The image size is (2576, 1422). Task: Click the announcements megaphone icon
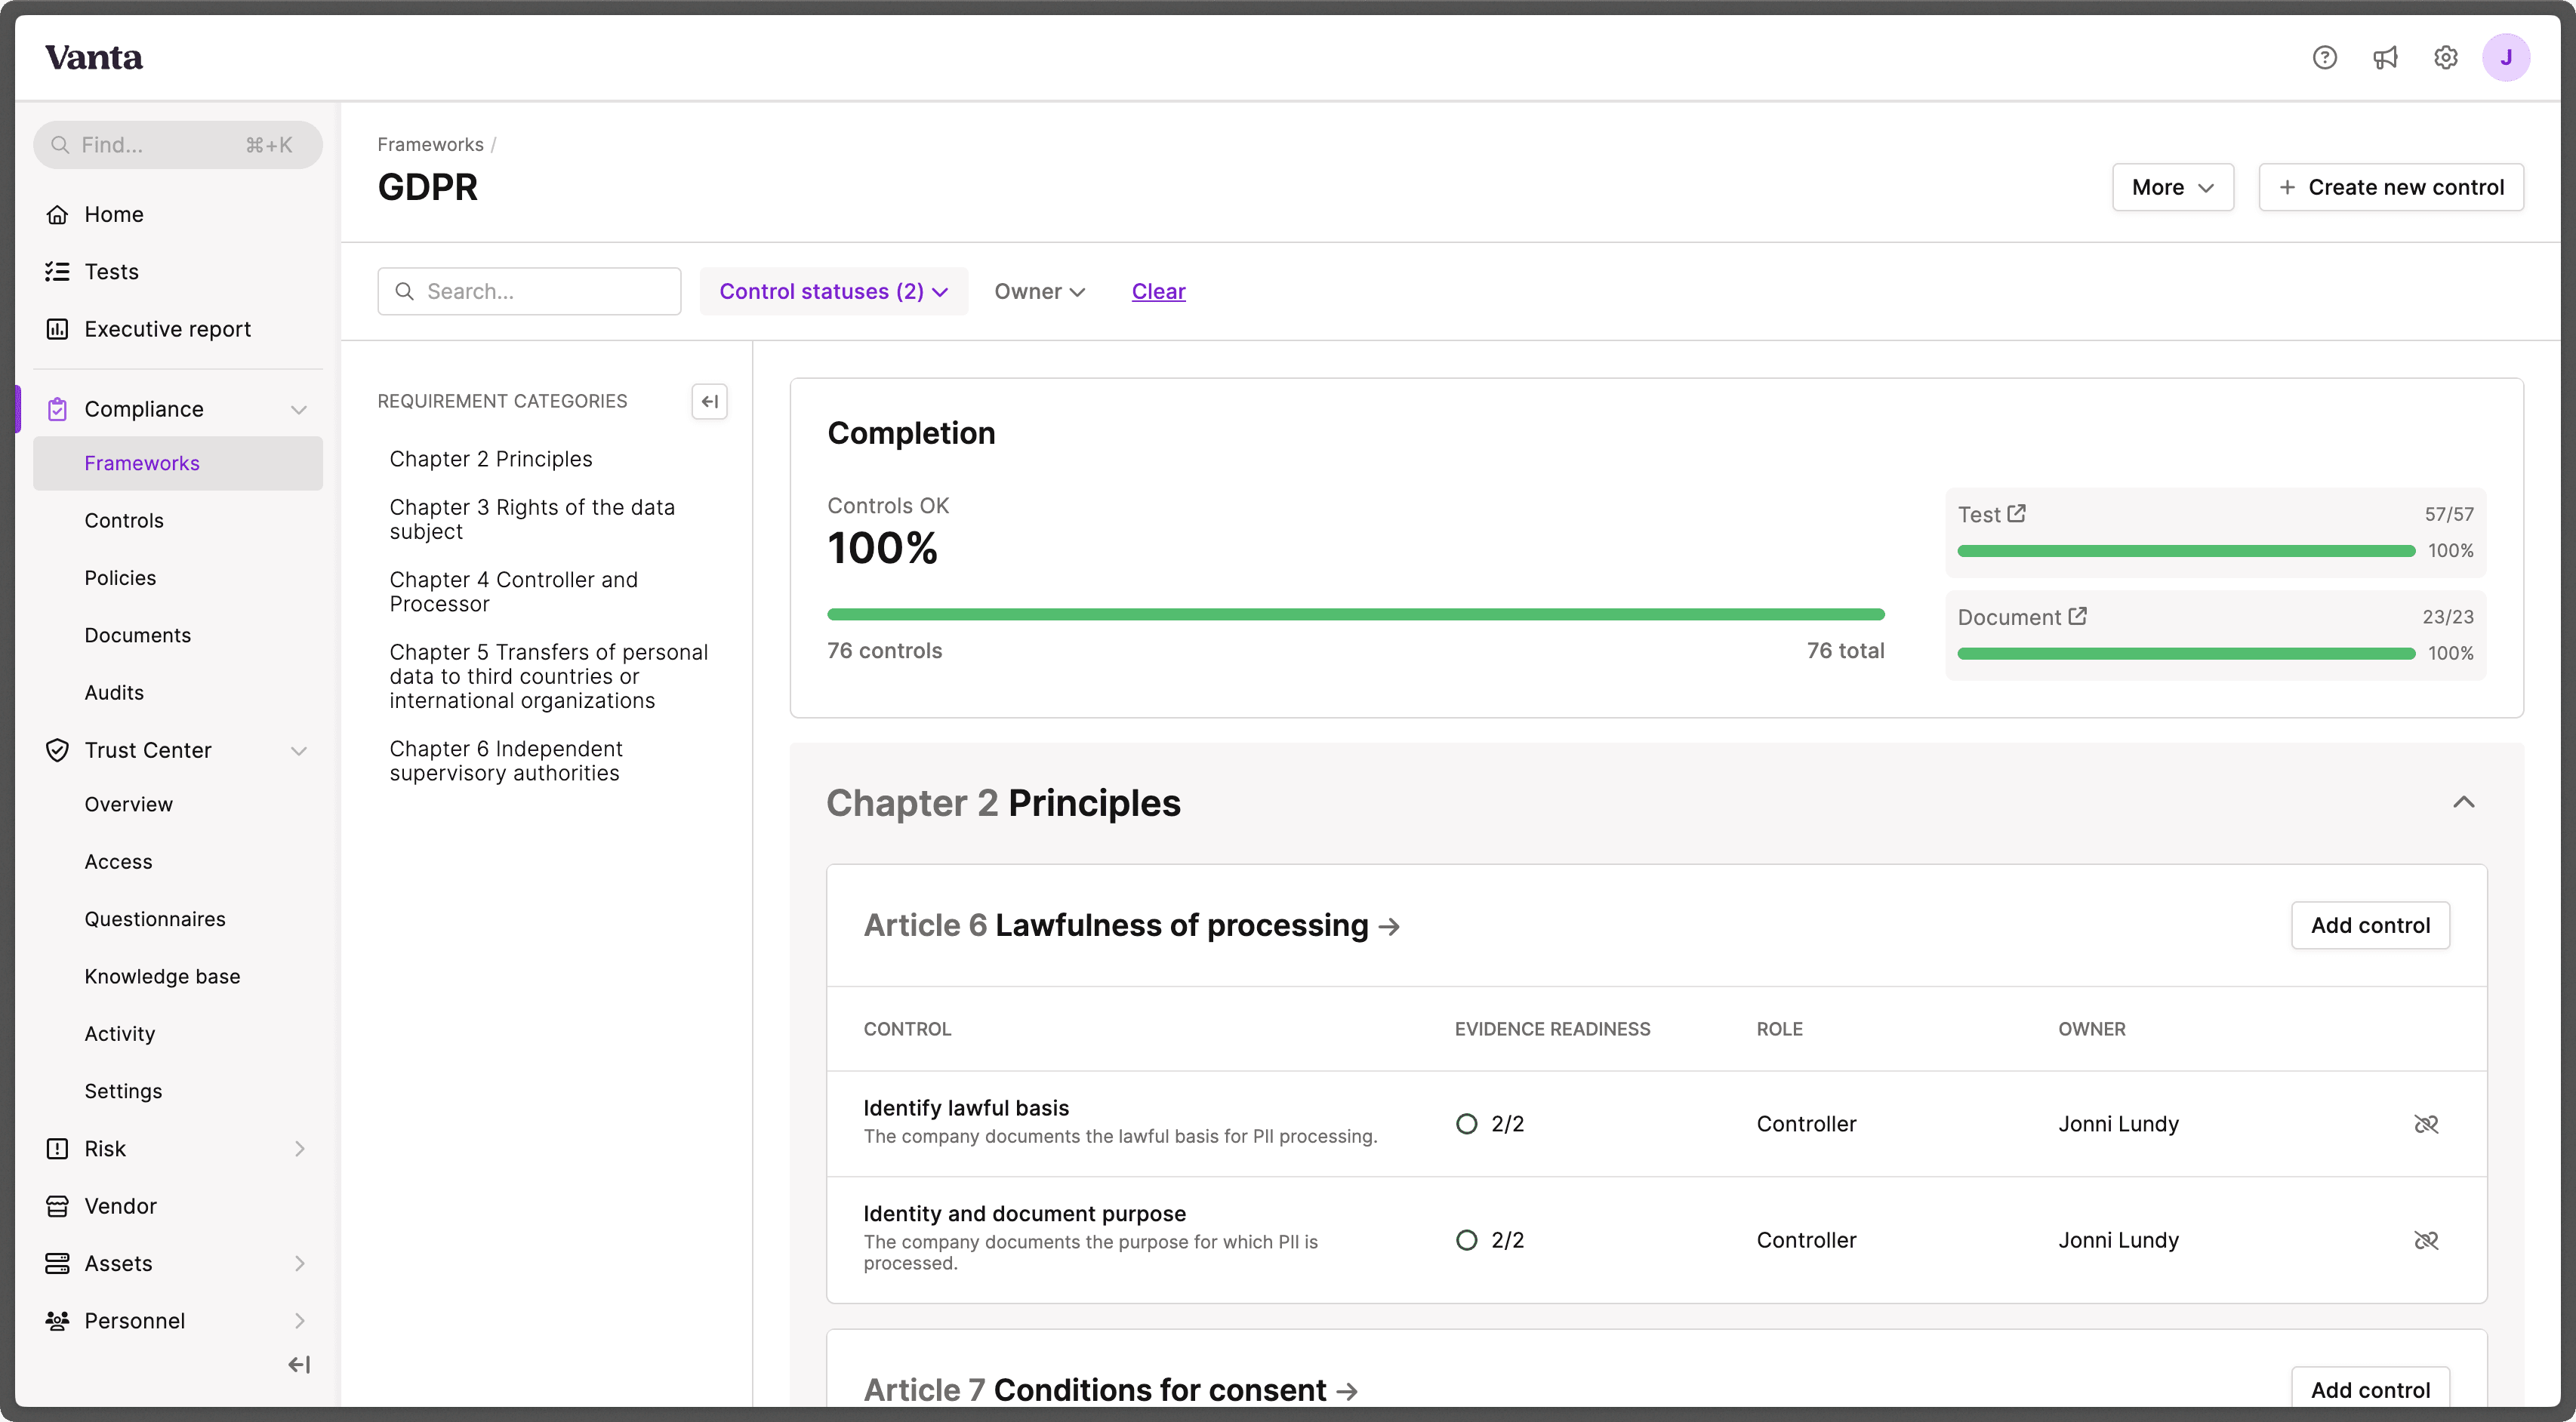[x=2385, y=57]
